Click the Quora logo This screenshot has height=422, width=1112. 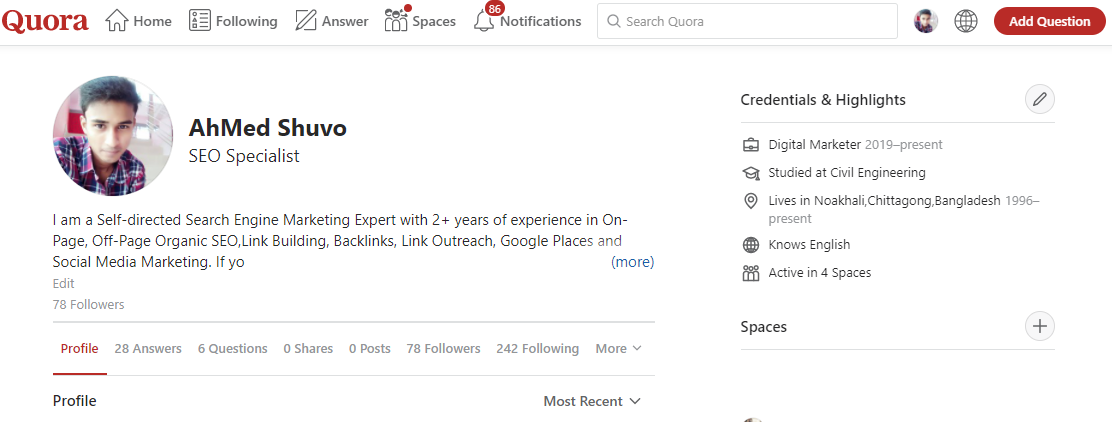click(x=45, y=21)
